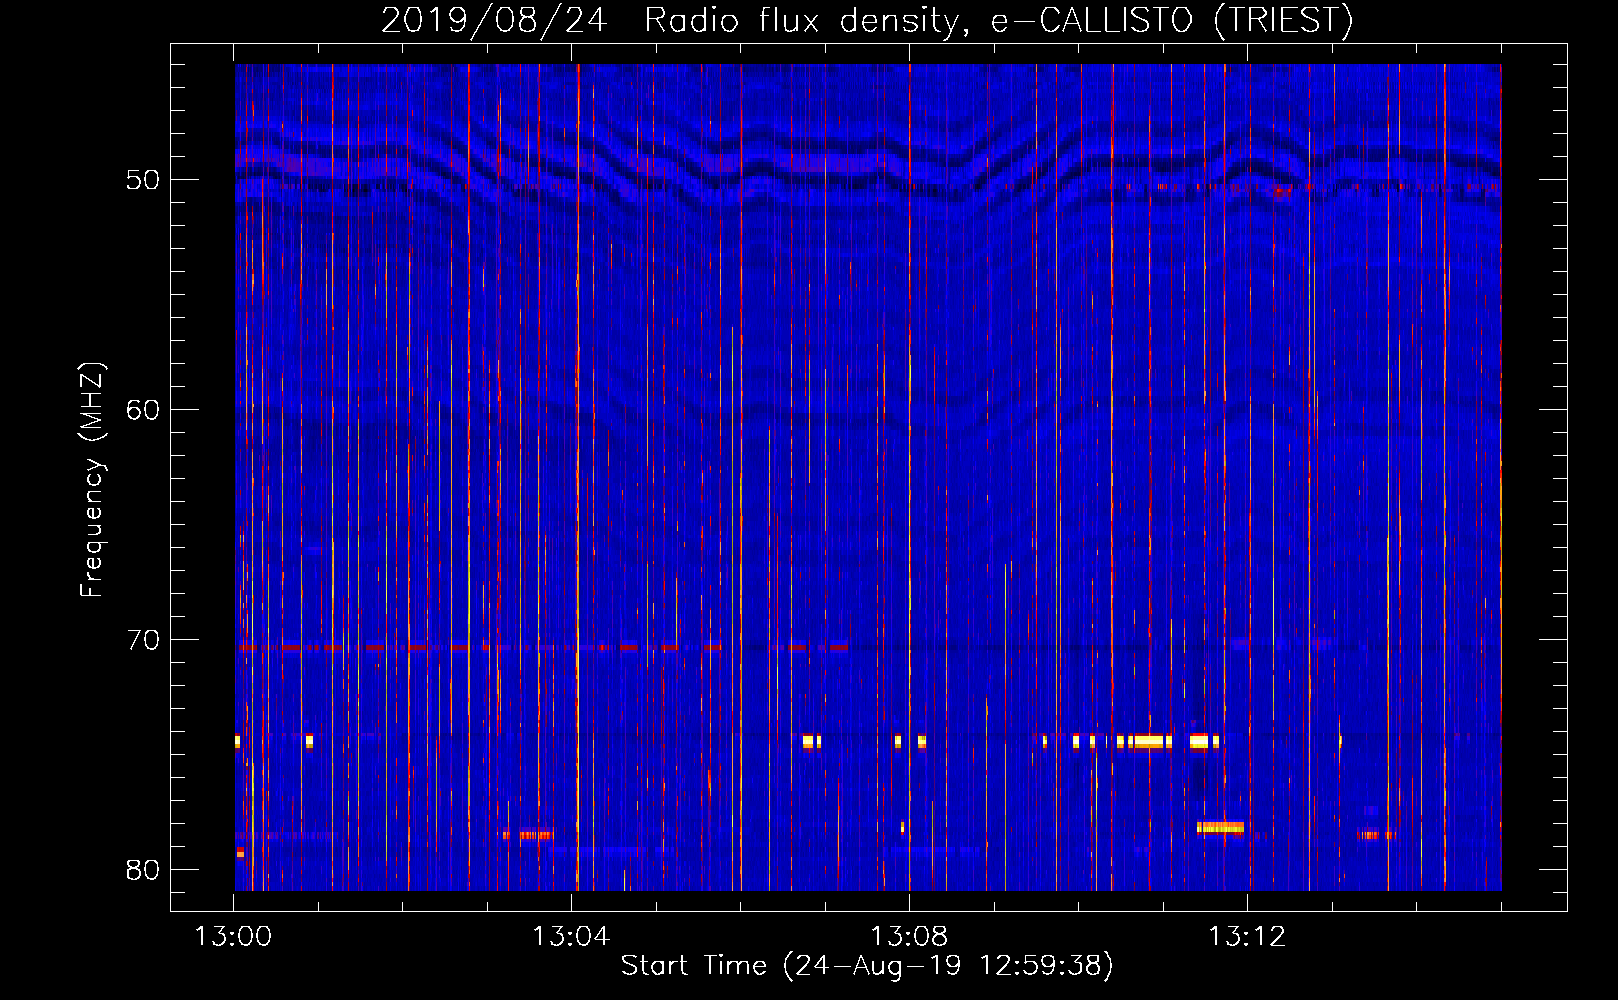This screenshot has width=1618, height=1000.
Task: Click the plot title 'Radio flux density, e-CALLISTO (TRIEST)'
Action: coord(999,20)
